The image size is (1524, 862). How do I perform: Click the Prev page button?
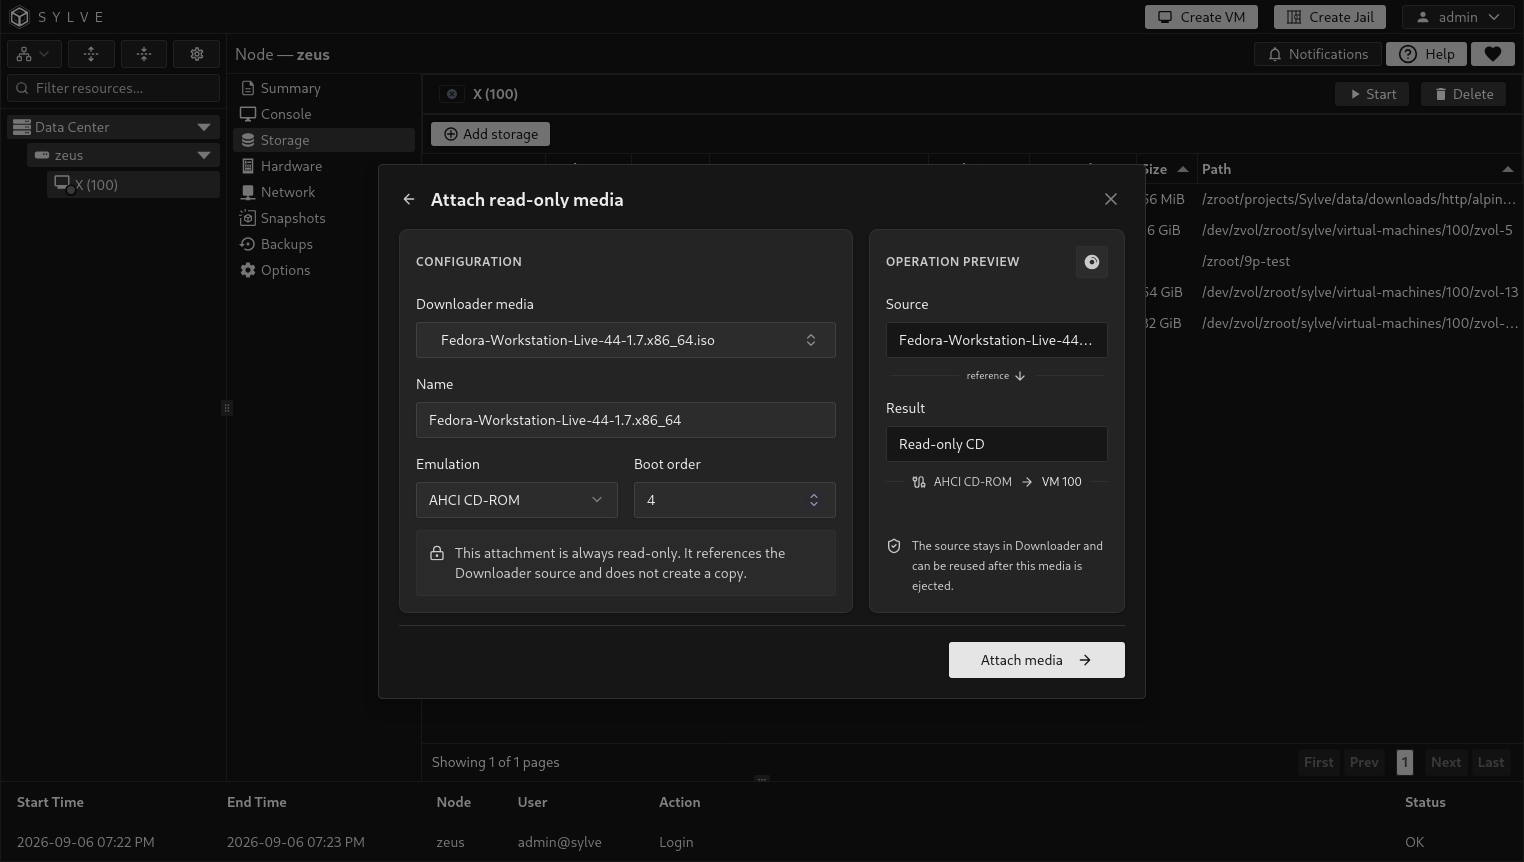(1364, 762)
